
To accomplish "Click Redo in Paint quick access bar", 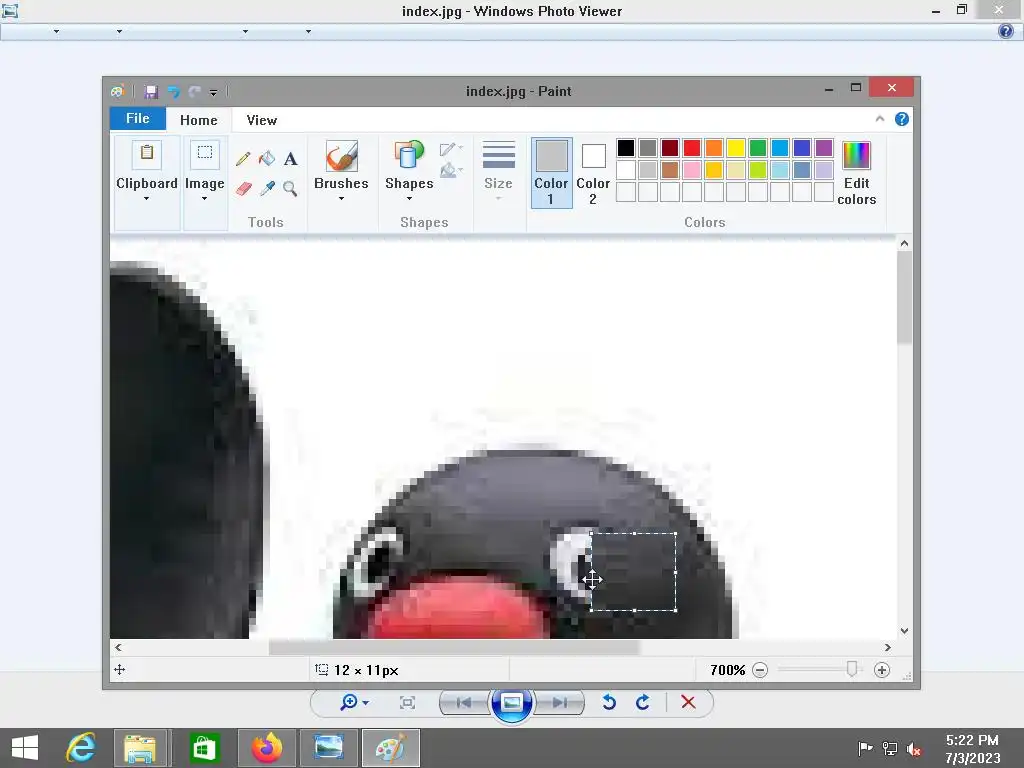I will pyautogui.click(x=194, y=91).
